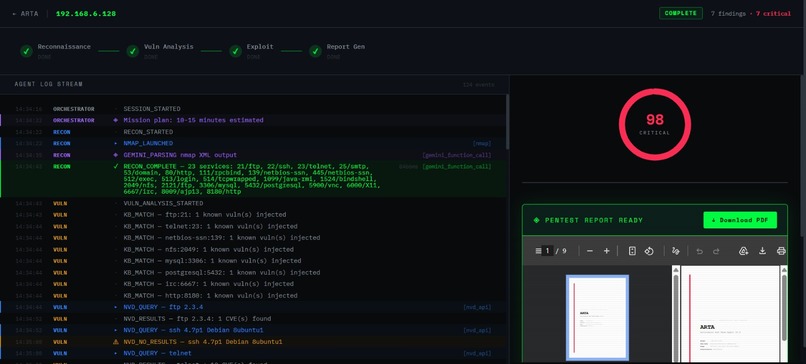Click the AGENT LOG STREAM header
The image size is (806, 364).
click(48, 84)
